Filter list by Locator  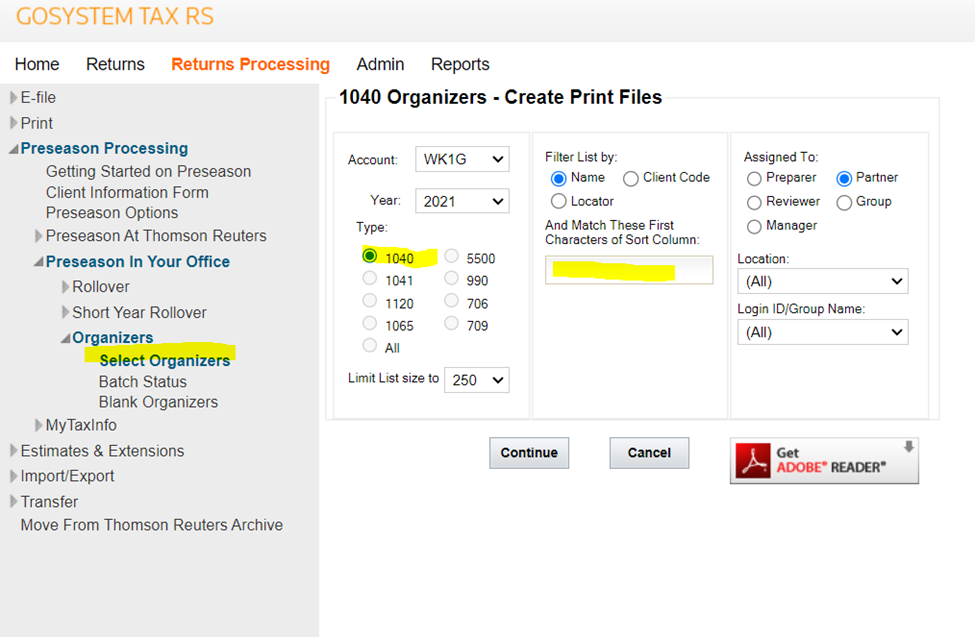coord(558,201)
